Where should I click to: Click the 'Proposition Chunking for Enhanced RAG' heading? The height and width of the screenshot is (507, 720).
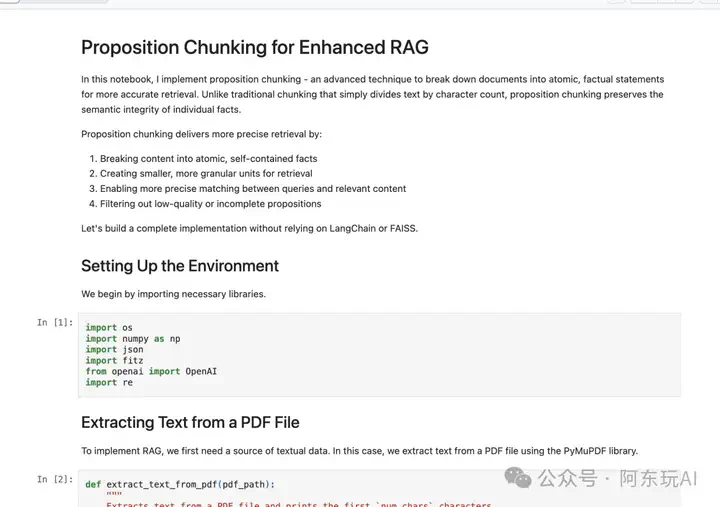coord(255,47)
